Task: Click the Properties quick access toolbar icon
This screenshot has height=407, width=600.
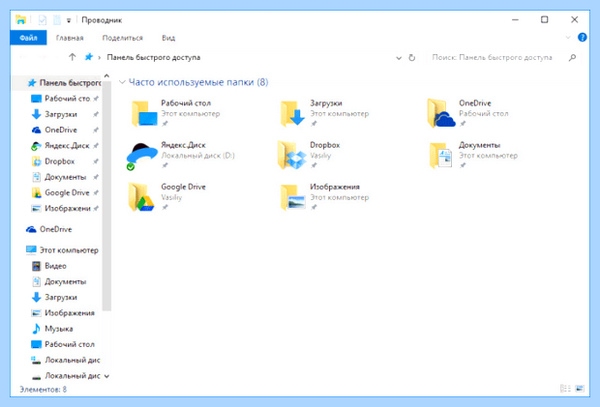Action: (x=42, y=20)
